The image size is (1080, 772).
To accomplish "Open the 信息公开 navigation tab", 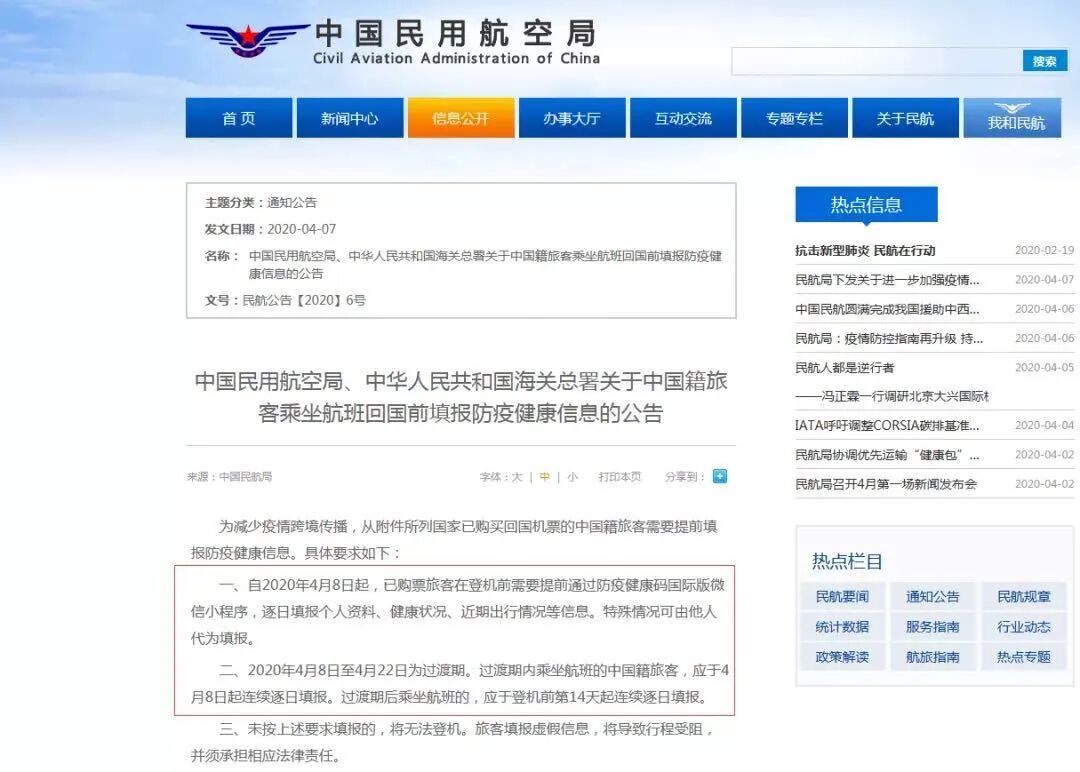I will click(461, 118).
